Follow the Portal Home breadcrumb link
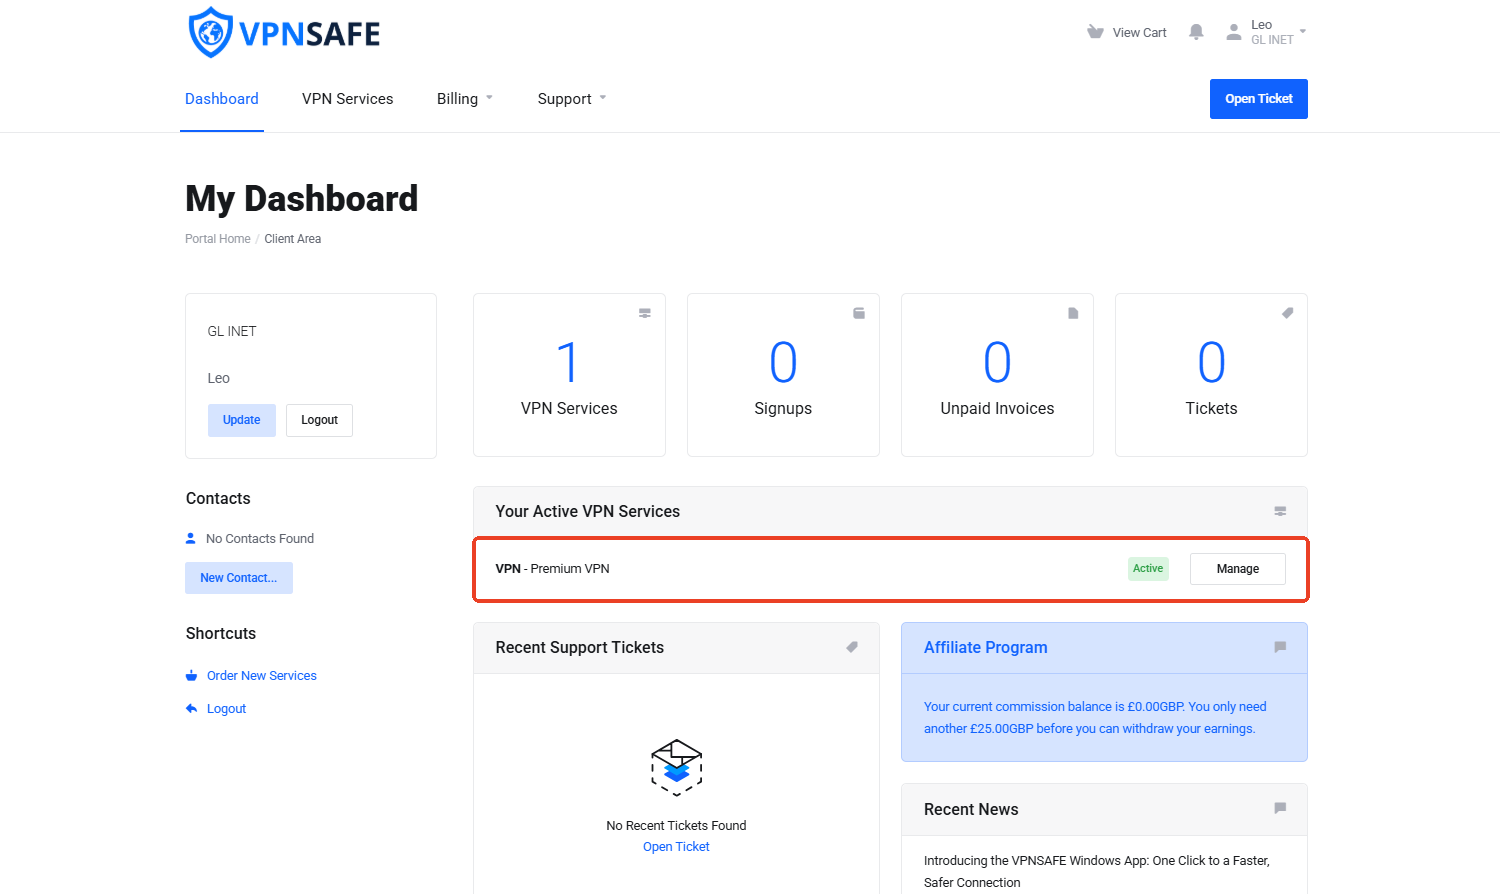The width and height of the screenshot is (1500, 894). pos(218,239)
